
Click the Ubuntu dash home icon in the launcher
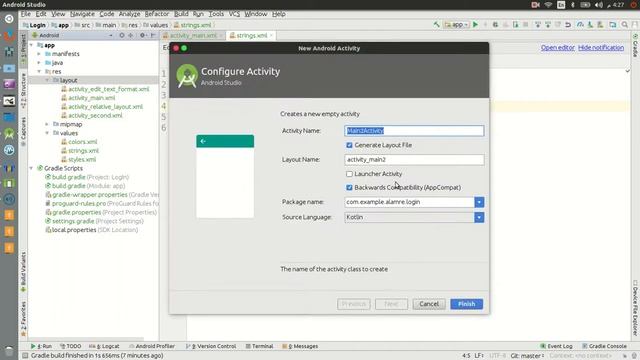pos(9,19)
